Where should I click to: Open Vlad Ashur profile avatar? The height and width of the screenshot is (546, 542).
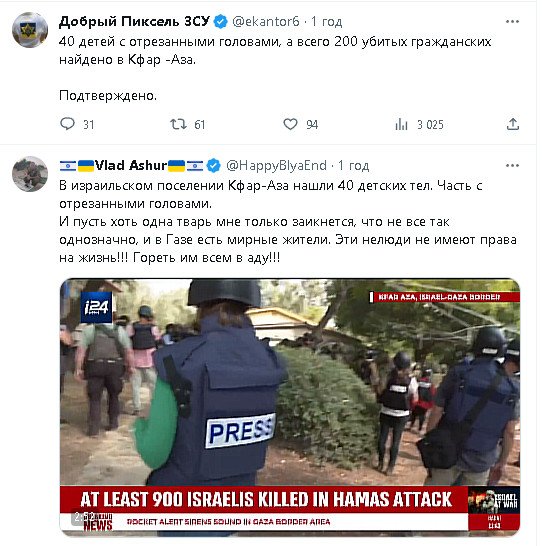click(x=30, y=174)
